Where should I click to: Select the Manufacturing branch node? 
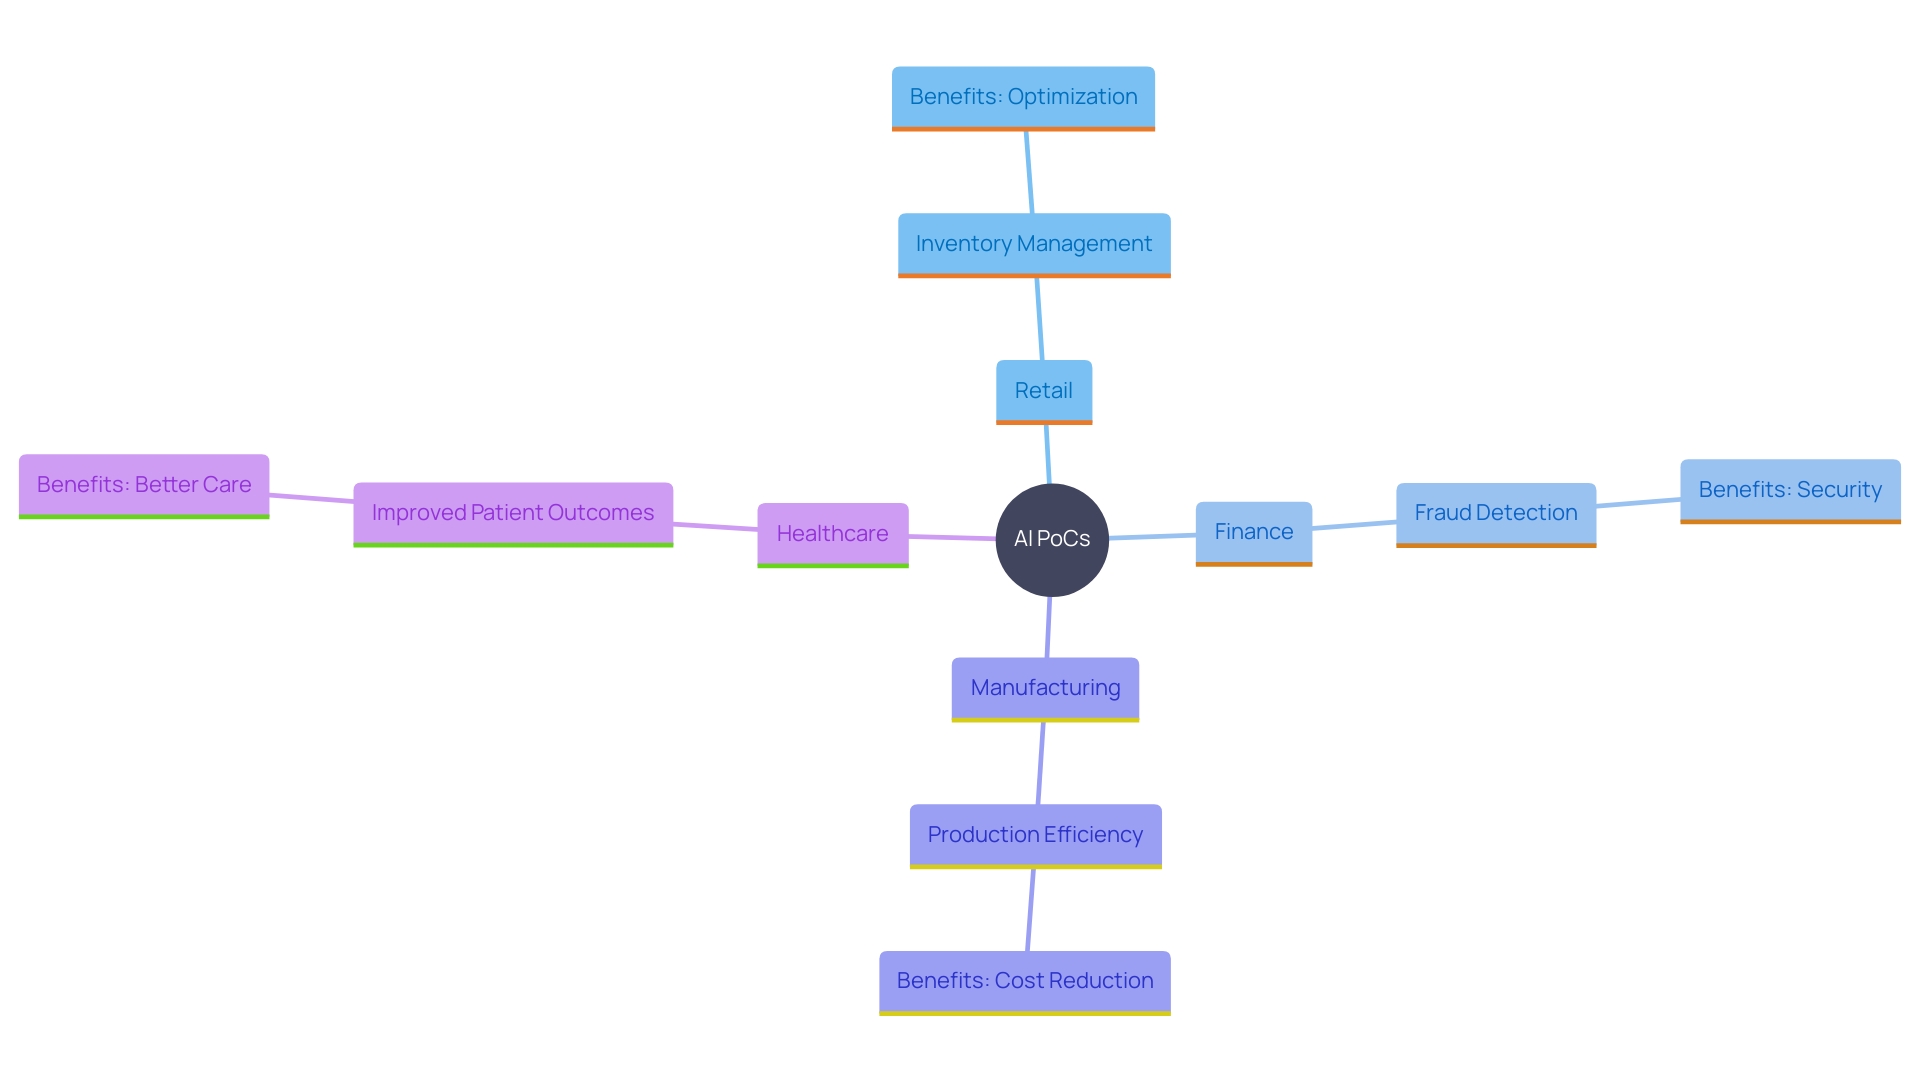click(x=1040, y=686)
